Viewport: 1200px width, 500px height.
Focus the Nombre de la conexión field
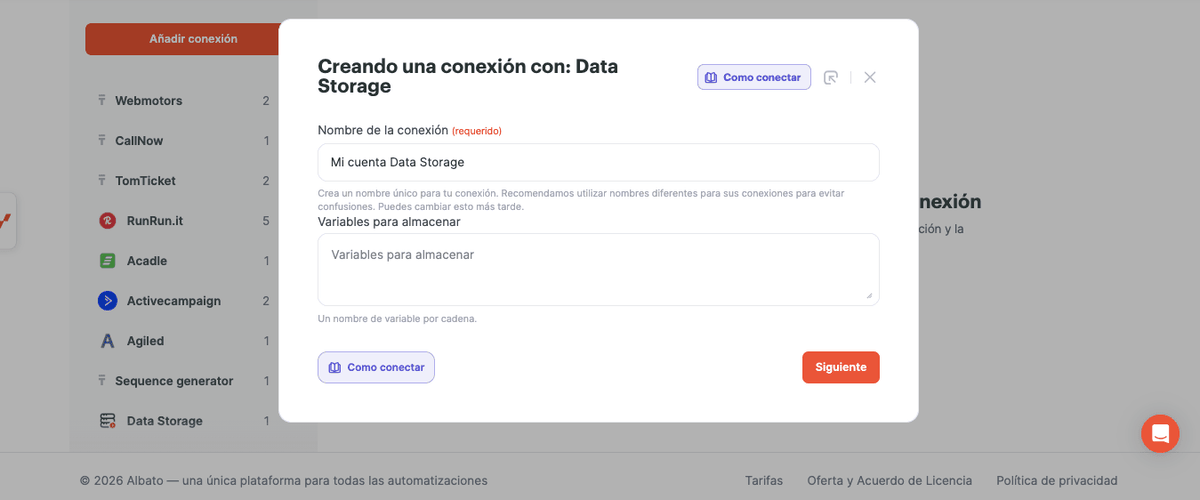coord(598,162)
